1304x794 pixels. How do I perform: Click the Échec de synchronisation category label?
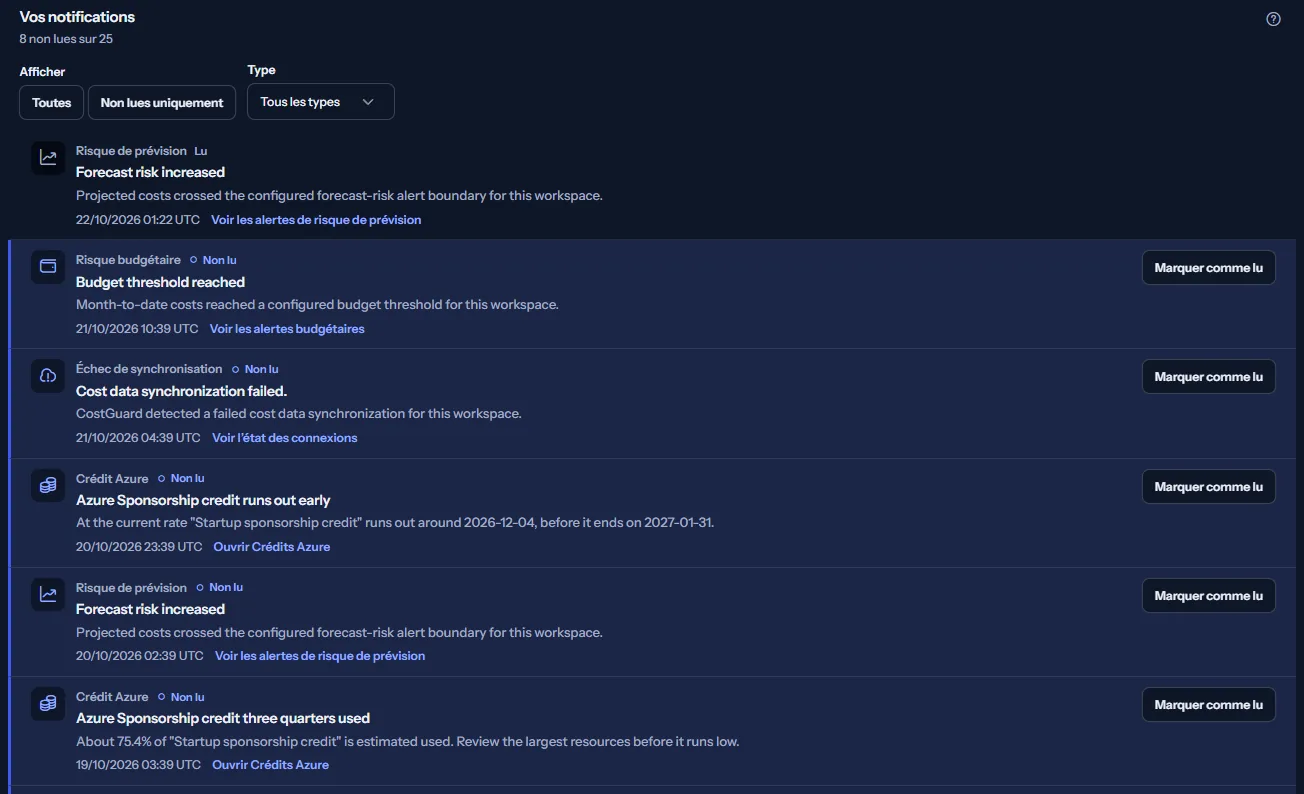click(x=149, y=369)
